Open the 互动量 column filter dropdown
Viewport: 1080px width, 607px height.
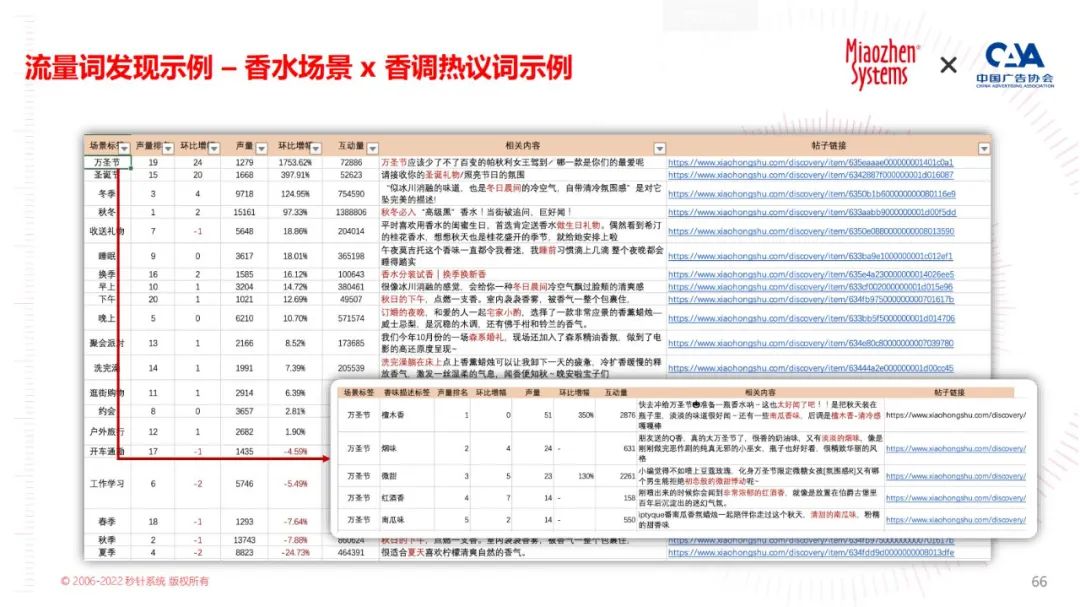click(x=373, y=148)
